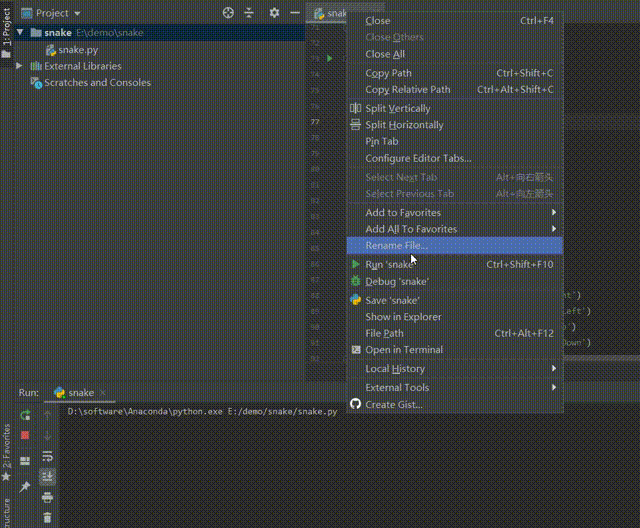Click line number 77 in gutter
640x528 pixels.
pyautogui.click(x=315, y=122)
